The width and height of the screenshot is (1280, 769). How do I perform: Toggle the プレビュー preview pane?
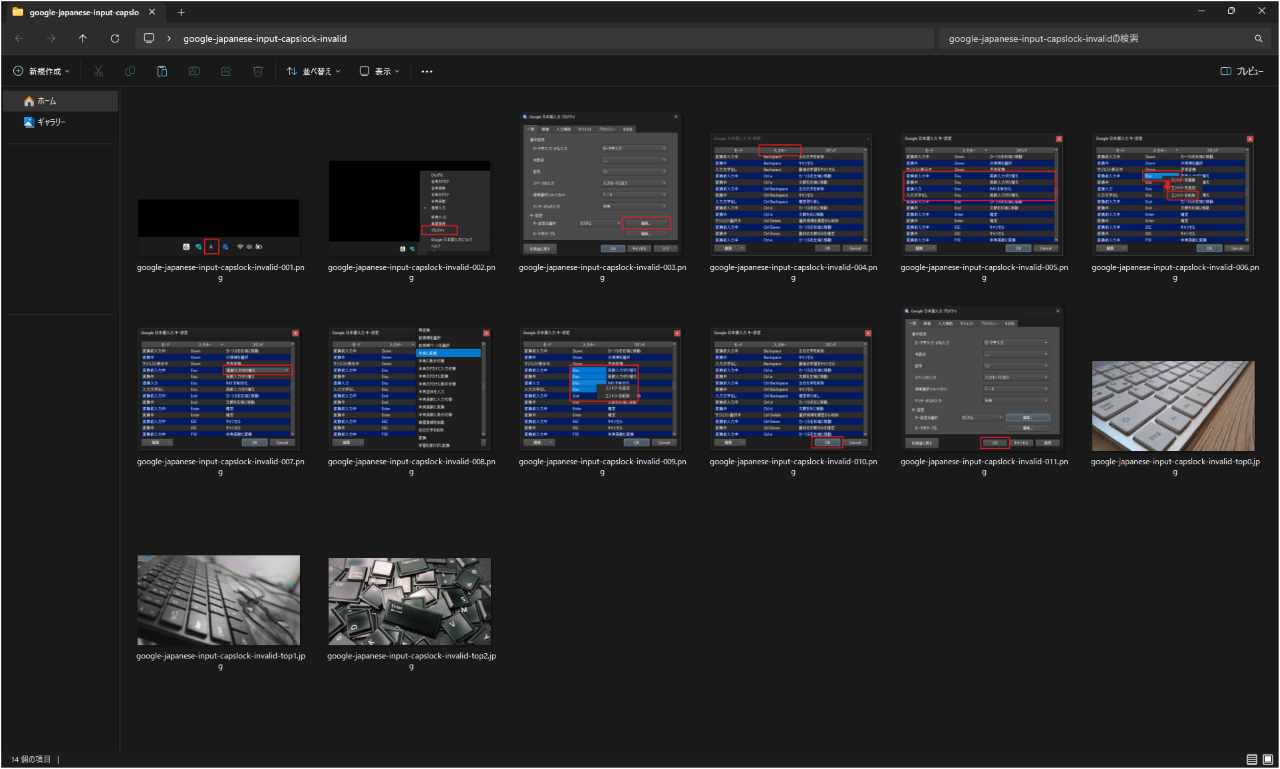1242,71
